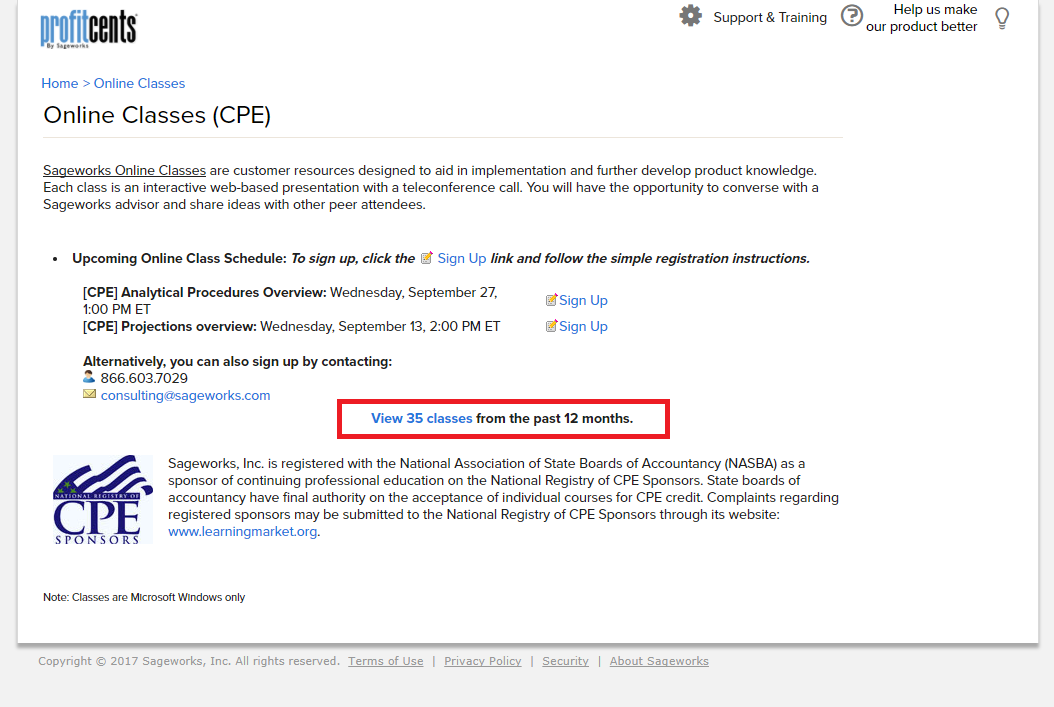Open the Security footer link
The image size is (1054, 707).
point(565,661)
